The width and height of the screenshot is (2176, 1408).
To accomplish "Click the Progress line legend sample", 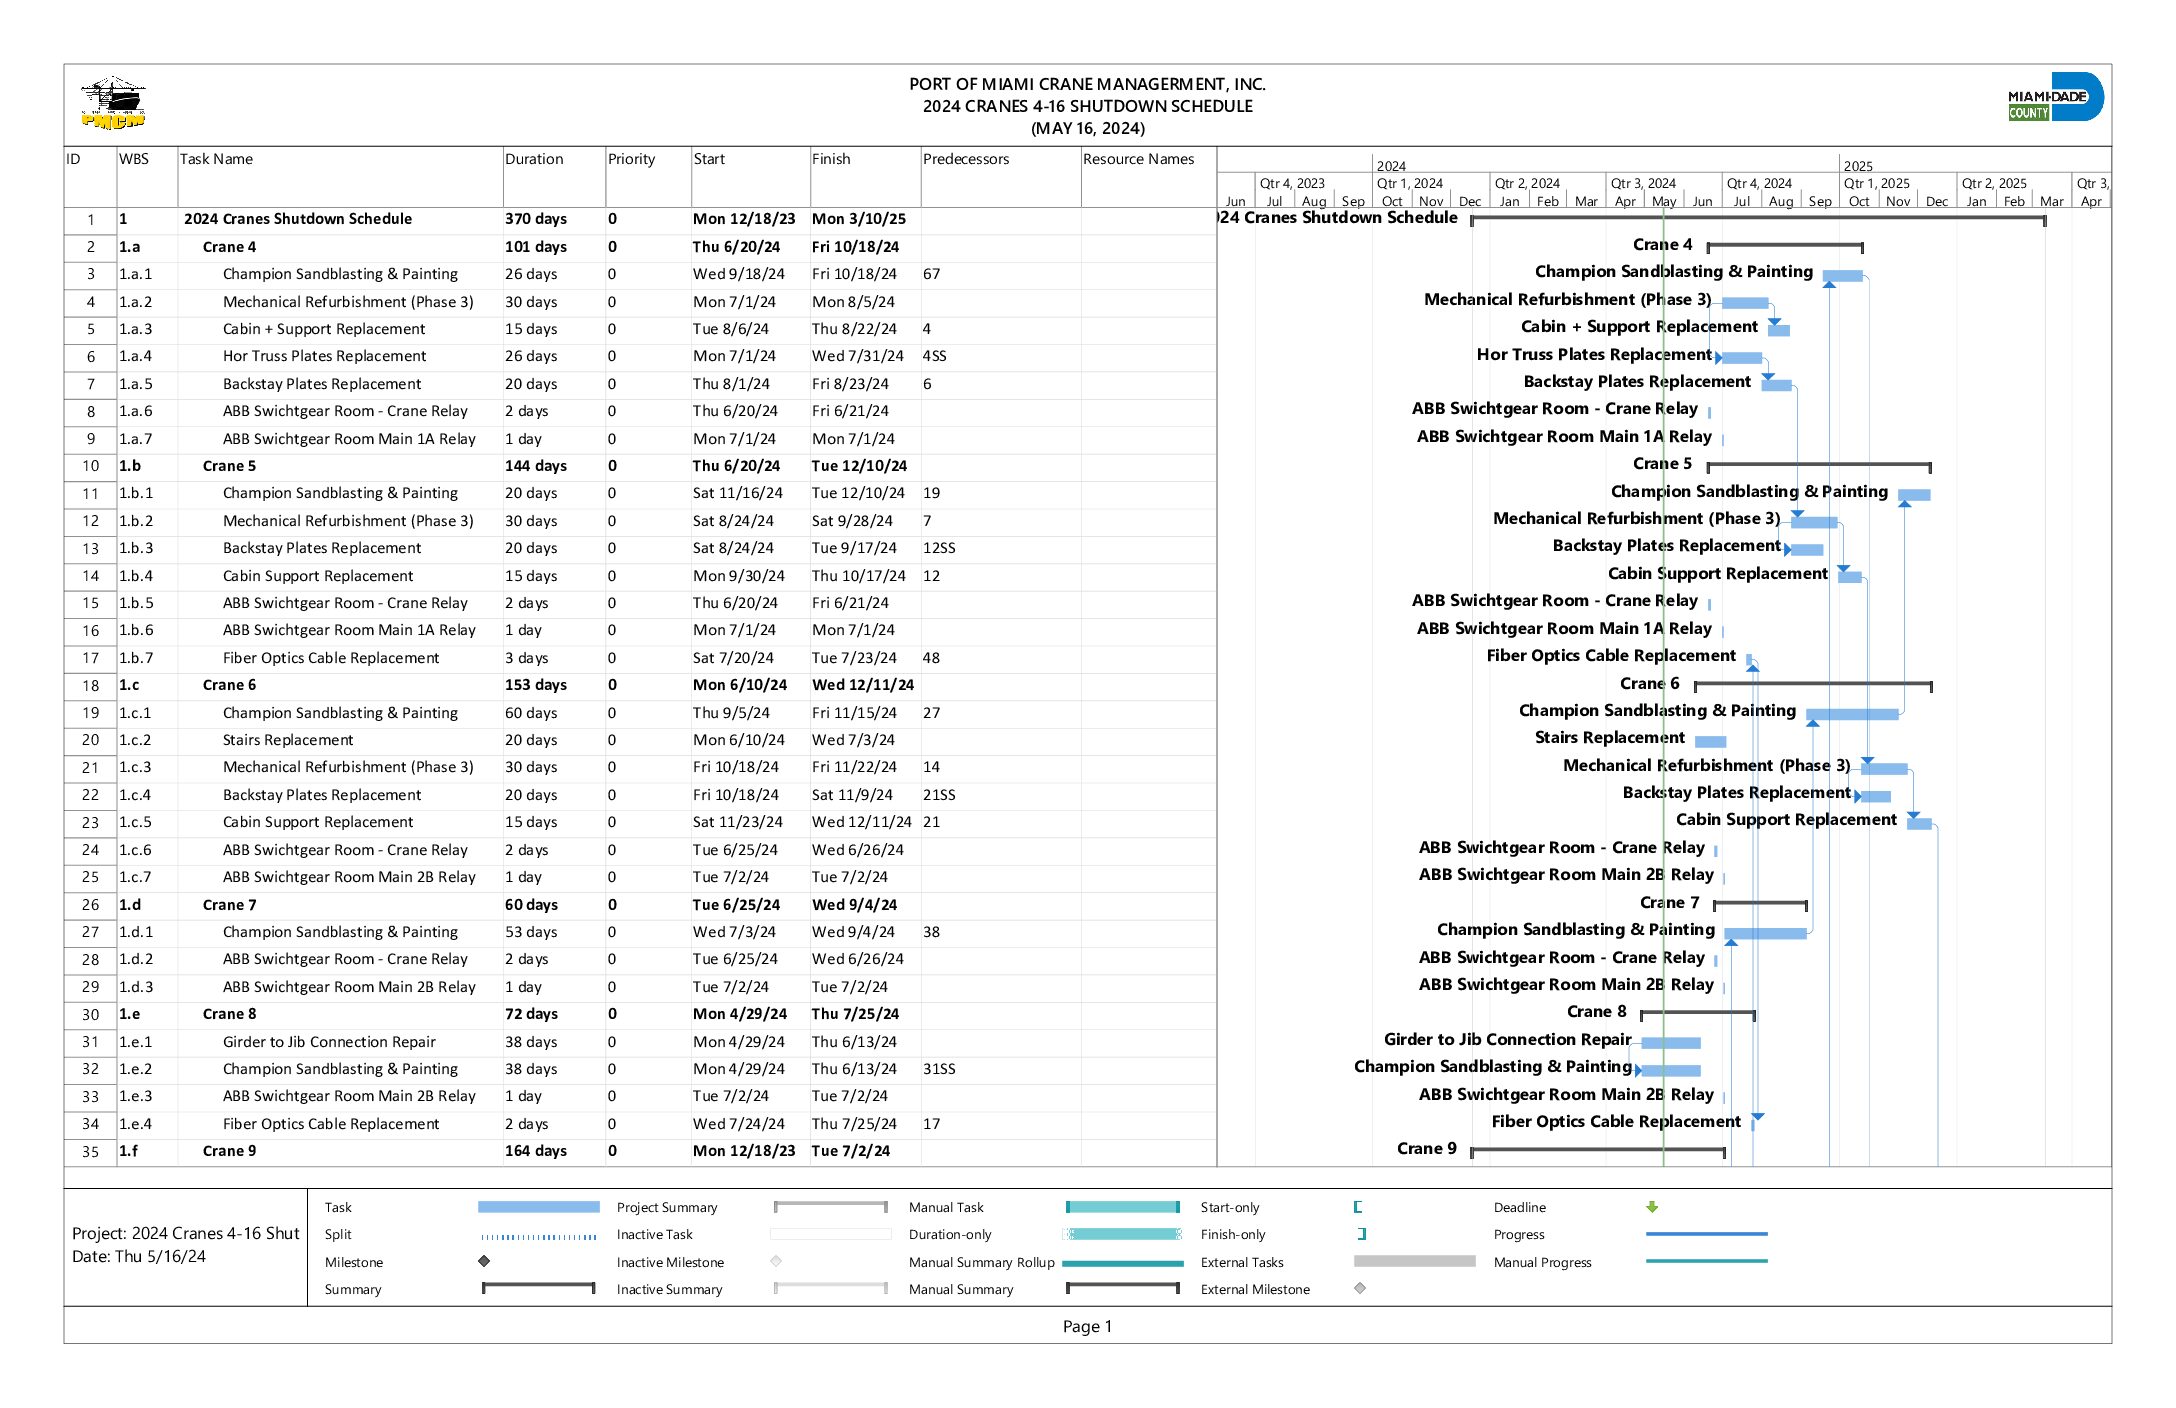I will tap(1707, 1234).
